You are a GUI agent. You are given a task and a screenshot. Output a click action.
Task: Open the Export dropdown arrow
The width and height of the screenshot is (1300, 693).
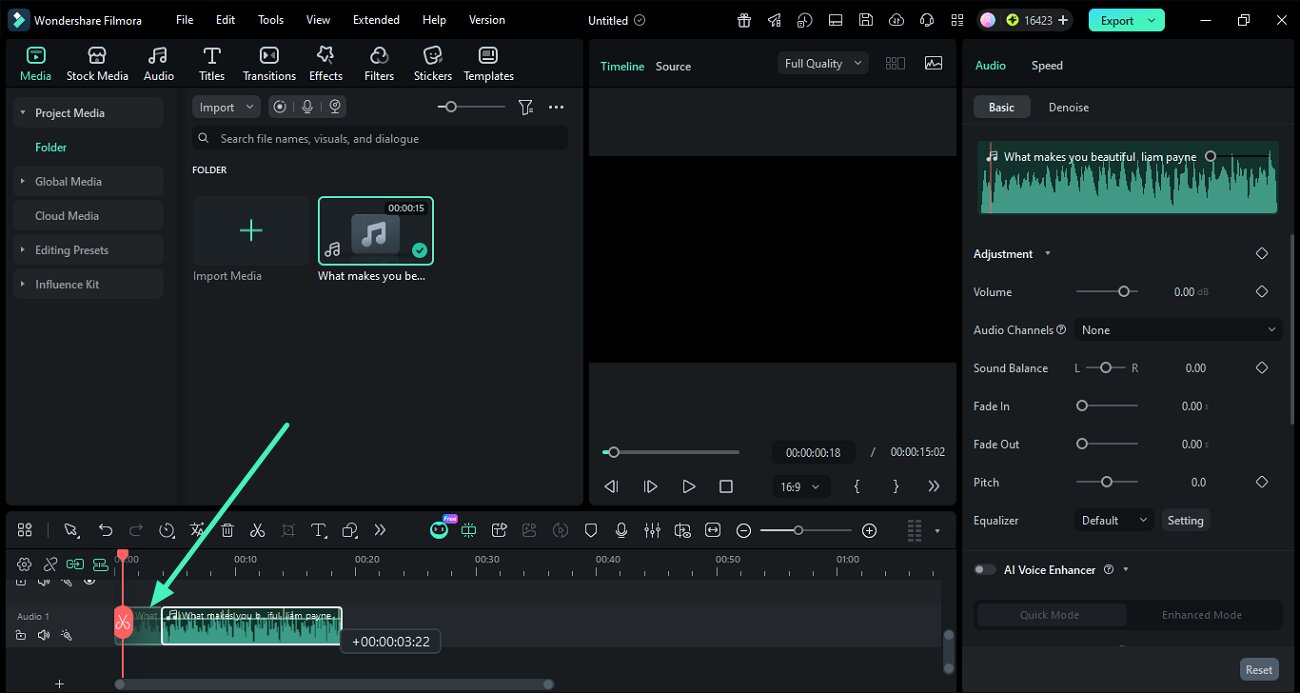pos(1152,20)
